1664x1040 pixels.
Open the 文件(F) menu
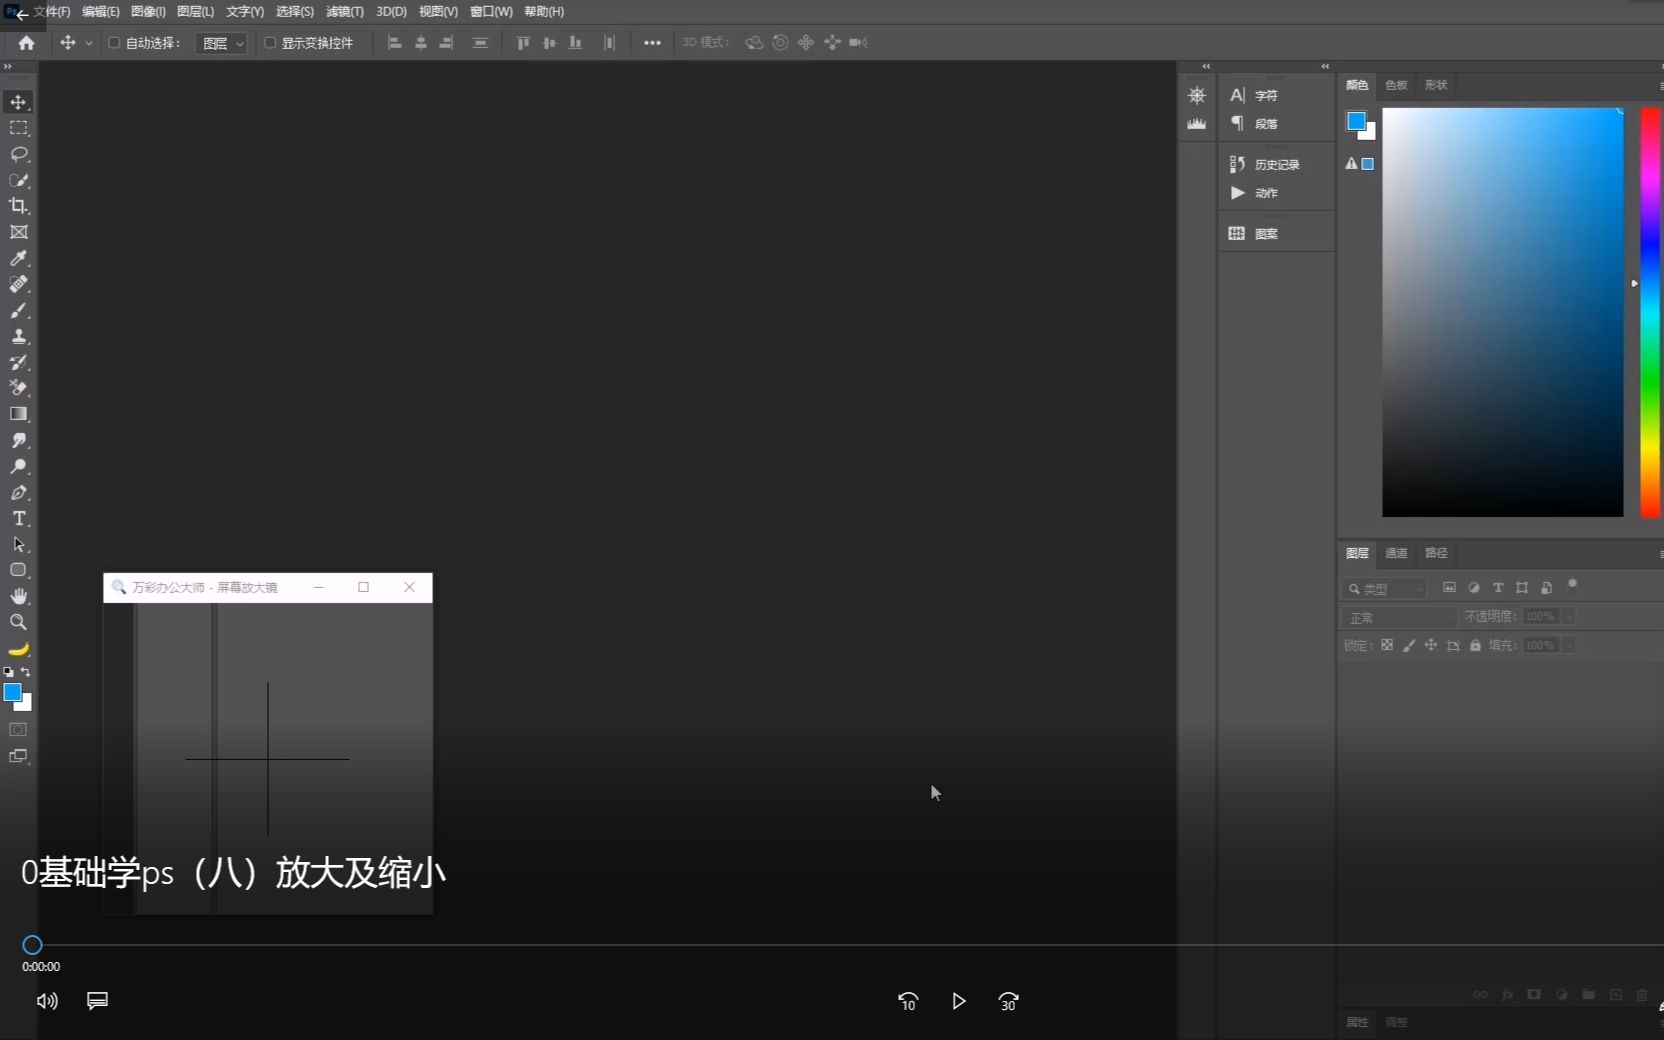(x=52, y=12)
